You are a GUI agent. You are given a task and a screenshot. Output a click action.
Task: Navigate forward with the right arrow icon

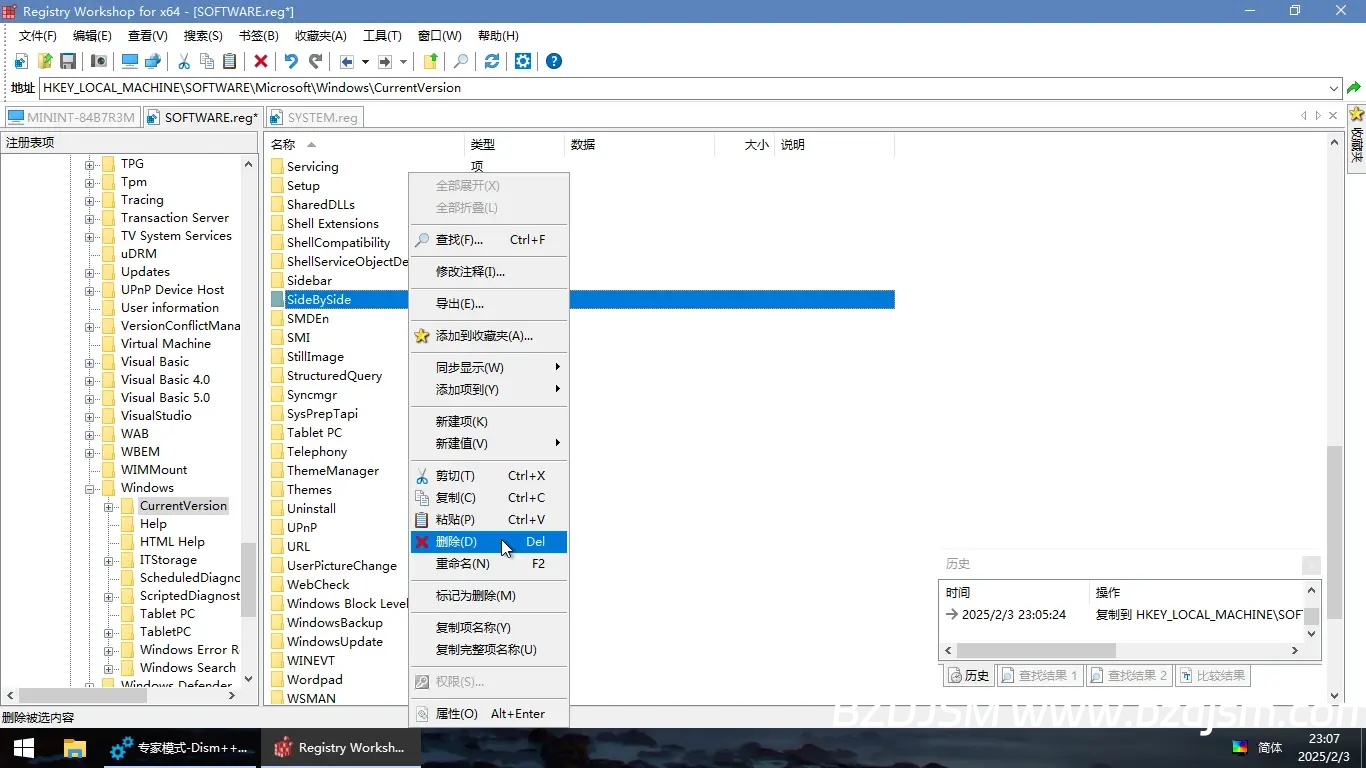pos(385,61)
